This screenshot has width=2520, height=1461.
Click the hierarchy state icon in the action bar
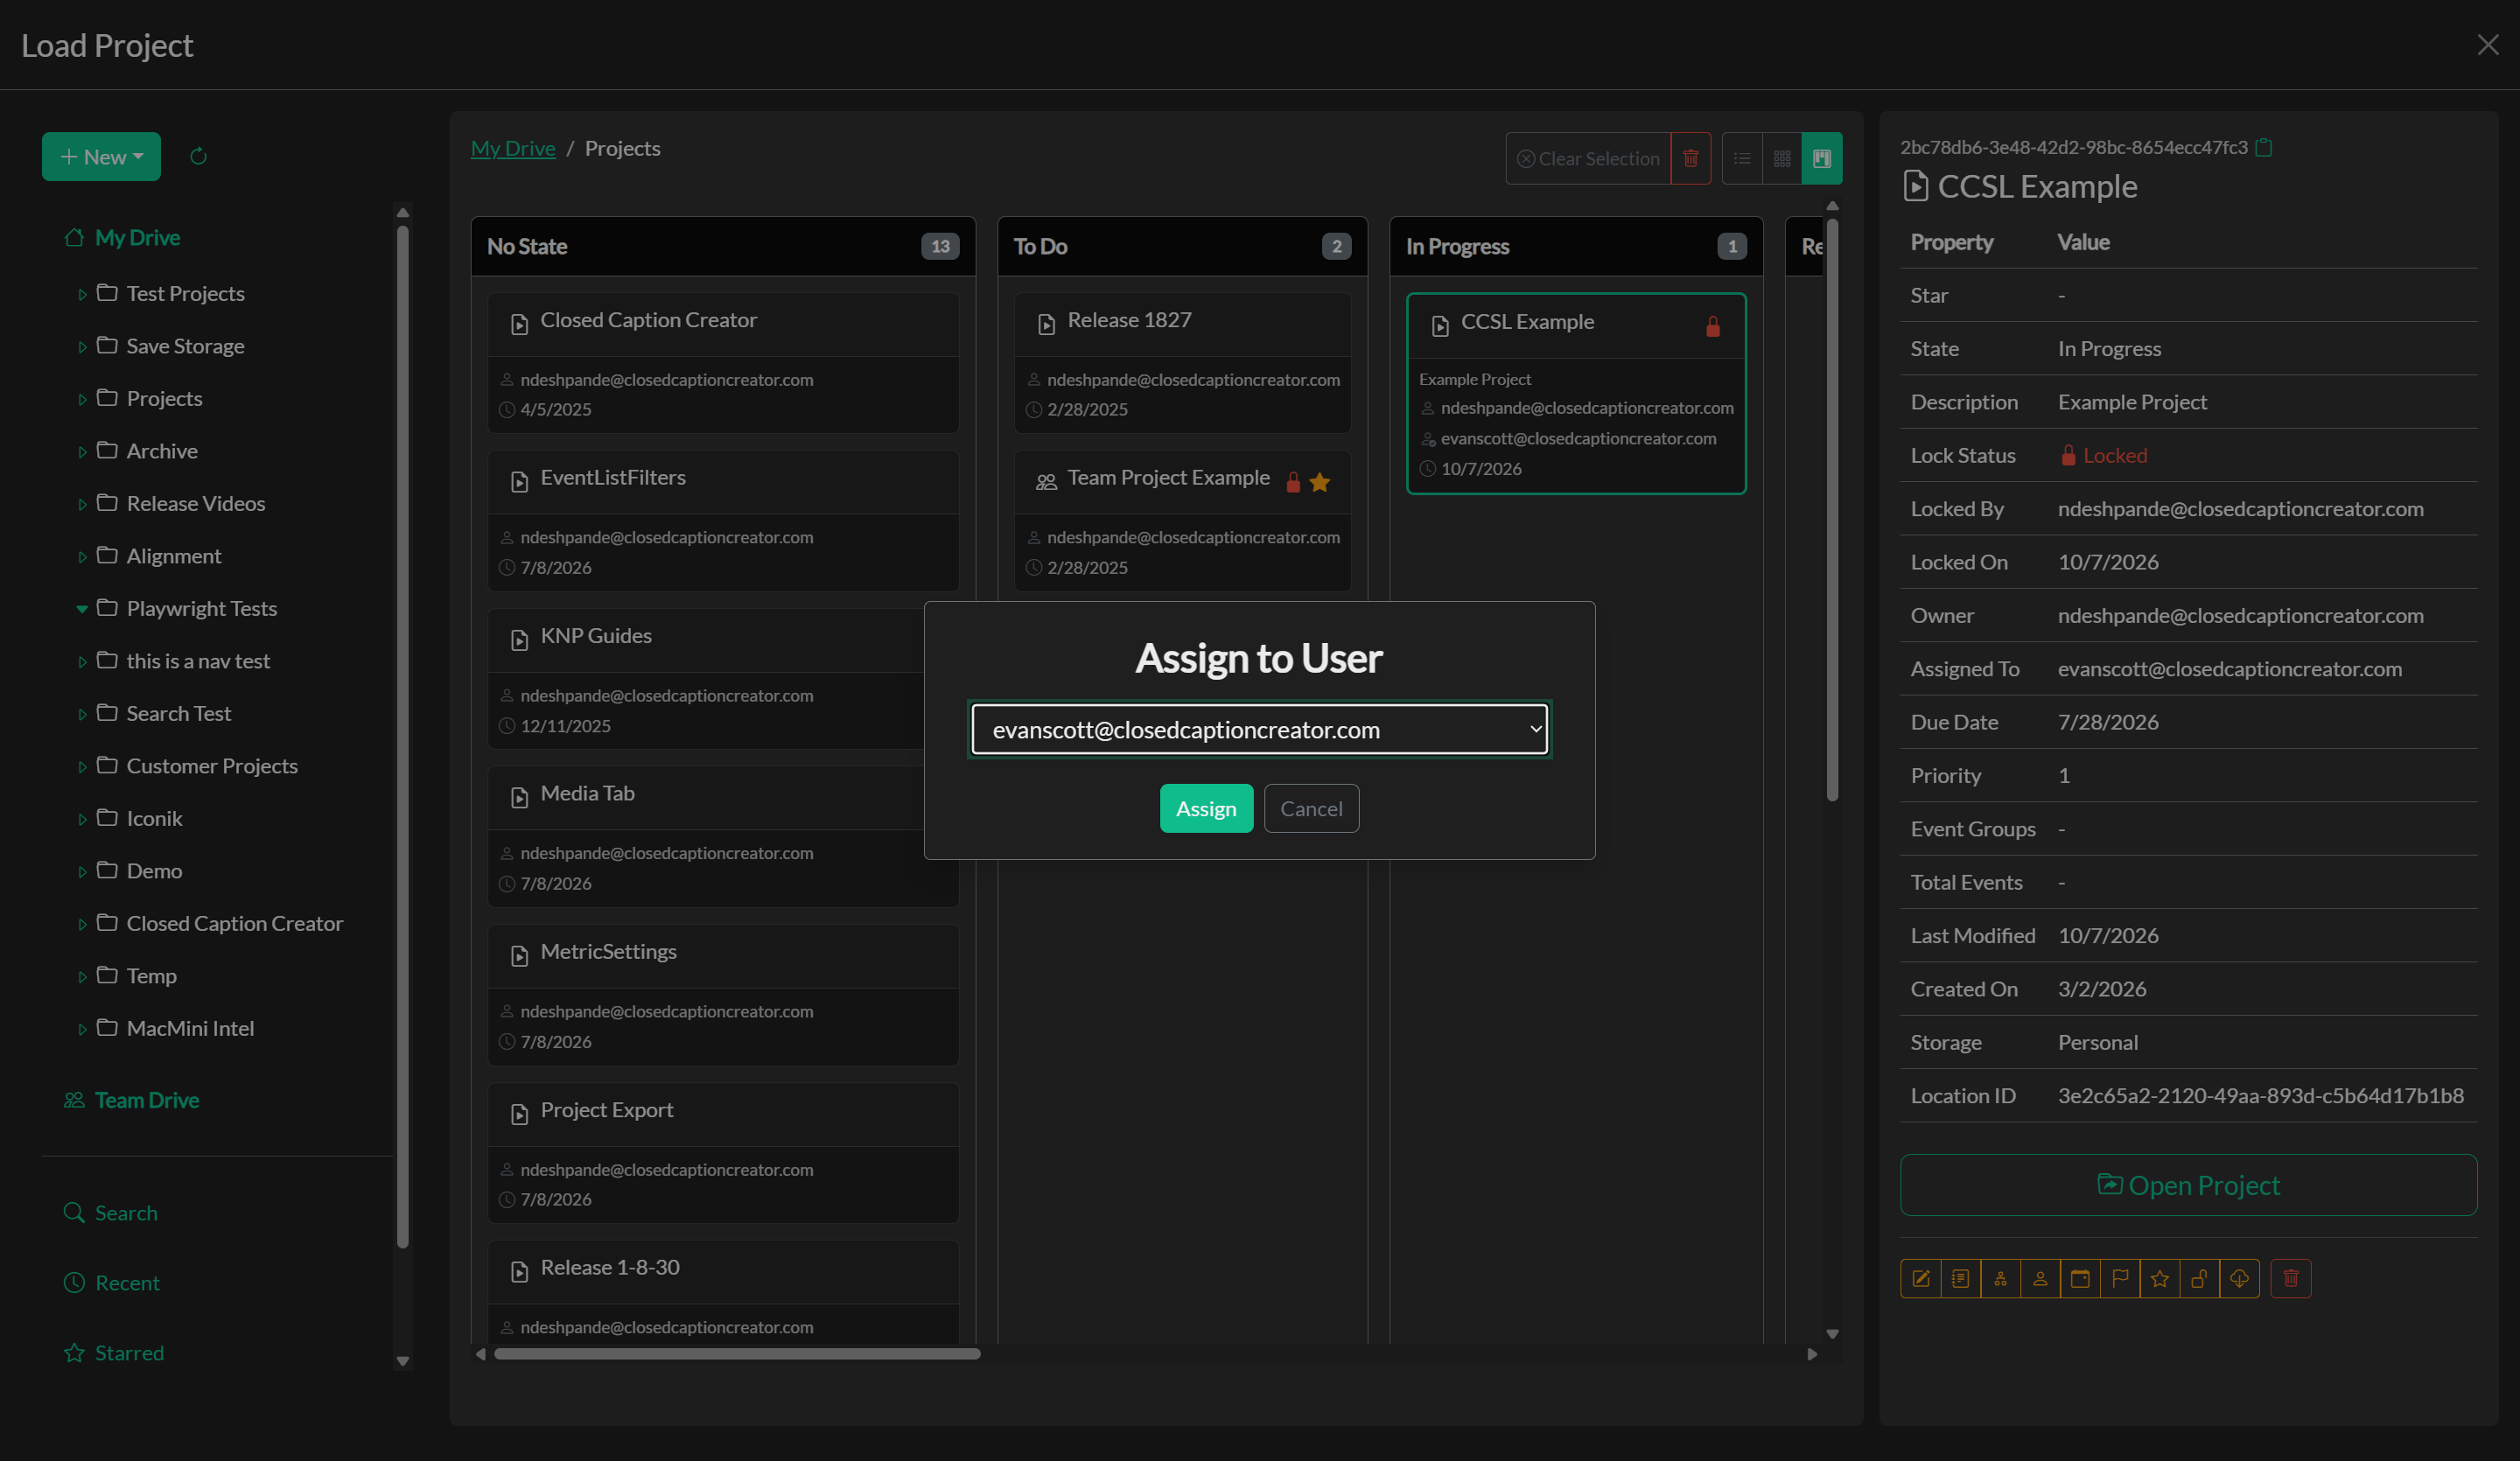2000,1278
